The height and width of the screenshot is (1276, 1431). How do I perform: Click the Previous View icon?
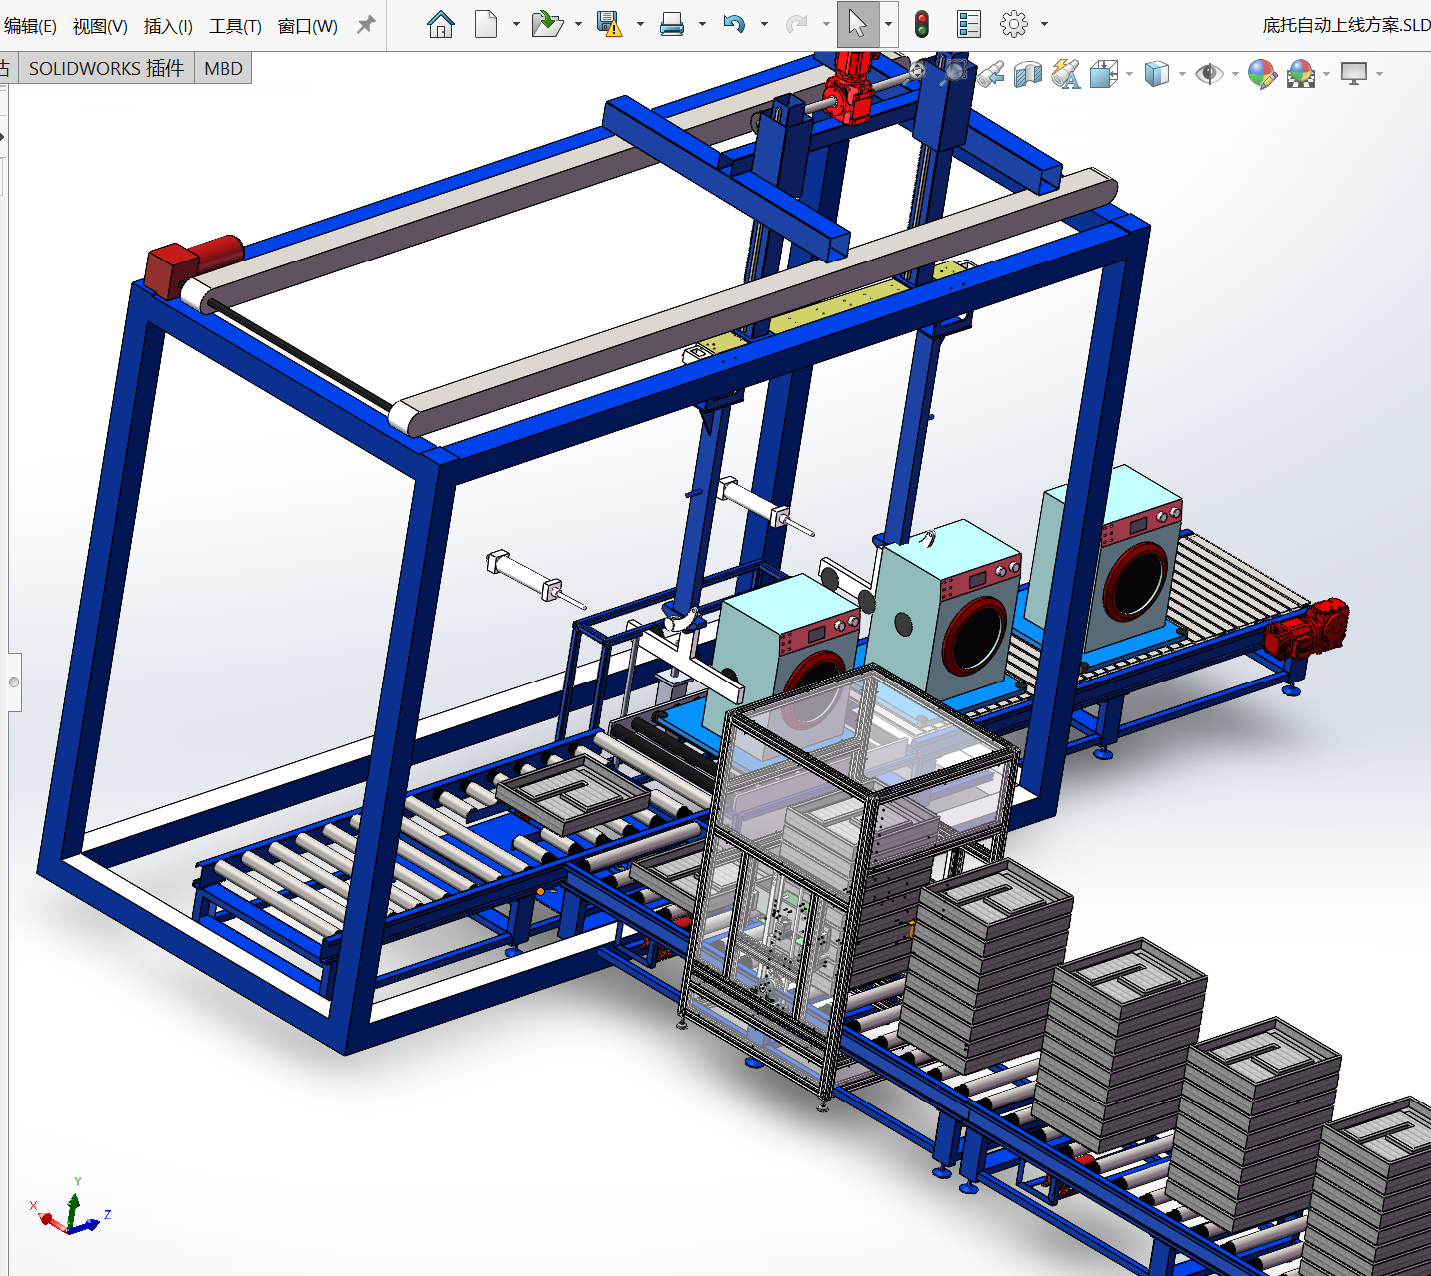click(x=991, y=74)
